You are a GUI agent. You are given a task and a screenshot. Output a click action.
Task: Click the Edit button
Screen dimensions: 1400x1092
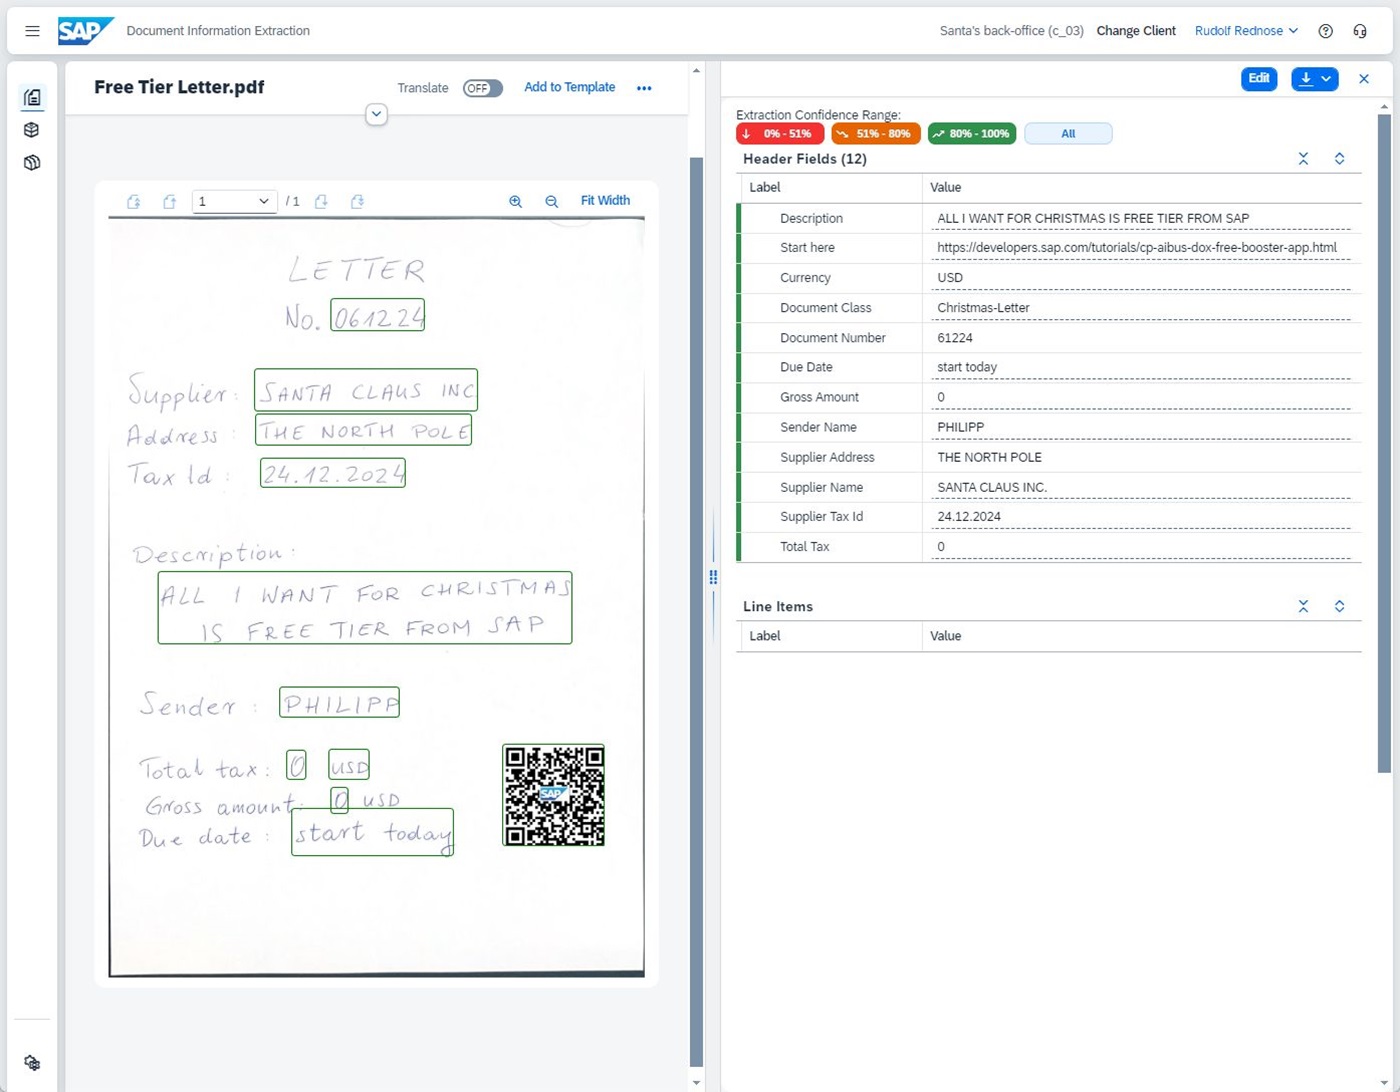tap(1259, 78)
